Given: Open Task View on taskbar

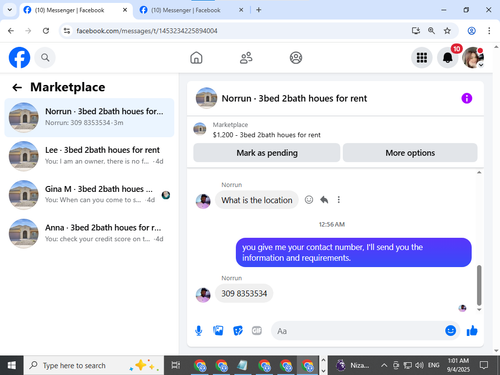Looking at the screenshot, I should click(176, 365).
